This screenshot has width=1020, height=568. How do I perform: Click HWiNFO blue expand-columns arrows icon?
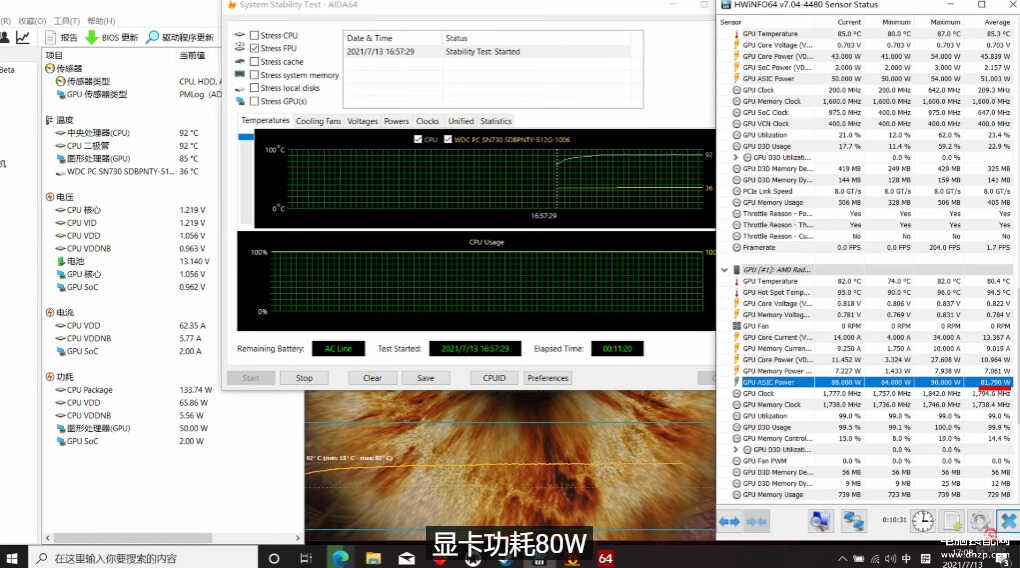point(729,522)
